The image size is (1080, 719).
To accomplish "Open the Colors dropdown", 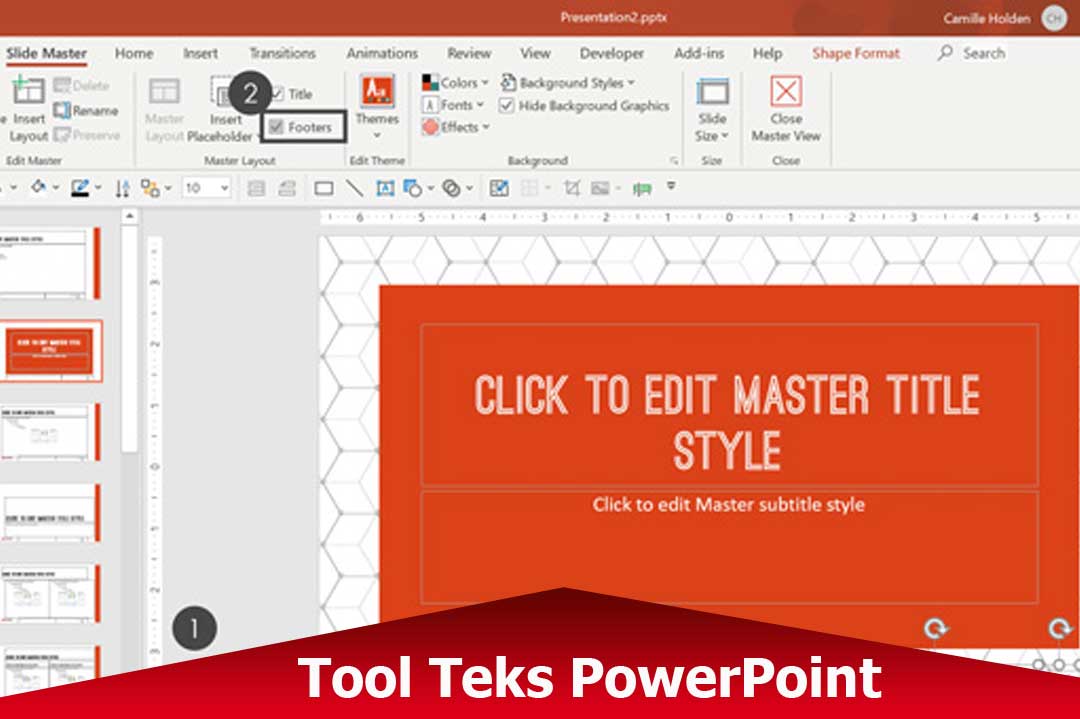I will pos(455,83).
